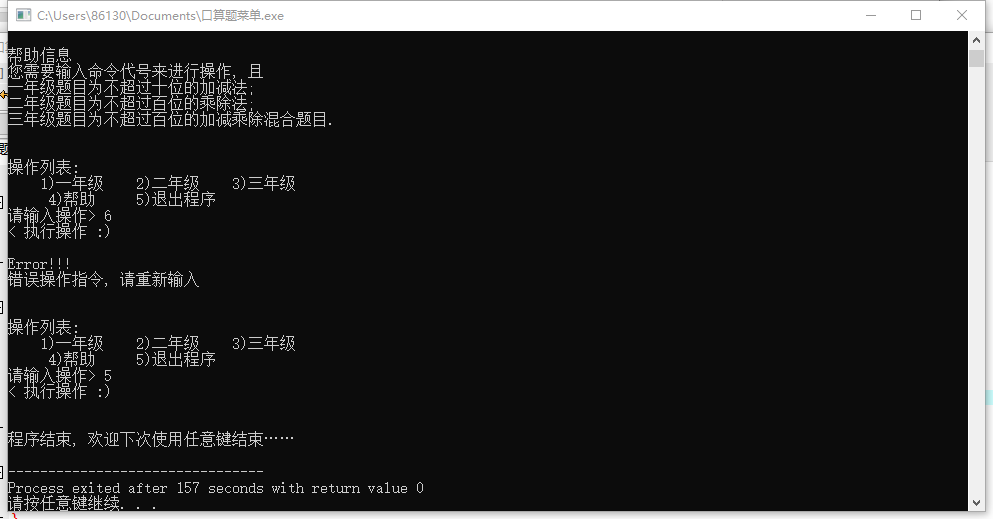Click the vertical scrollbar thumb
Viewport: 993px width, 519px height.
tap(976, 58)
